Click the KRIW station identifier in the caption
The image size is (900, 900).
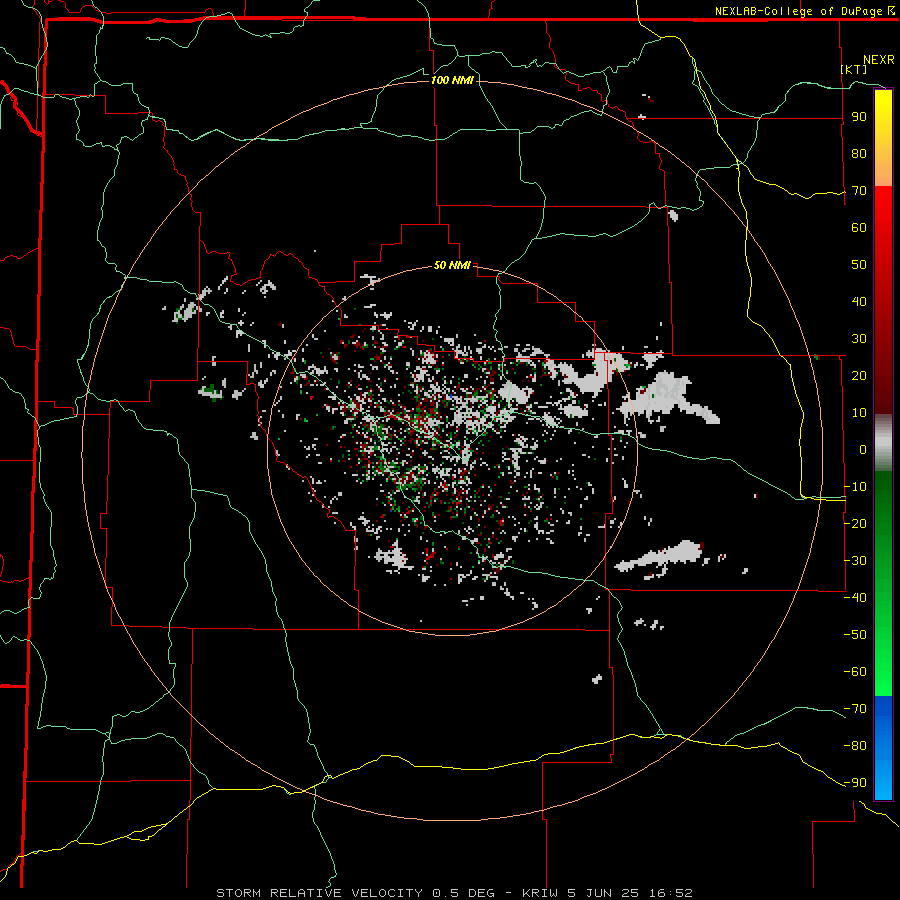pyautogui.click(x=542, y=893)
